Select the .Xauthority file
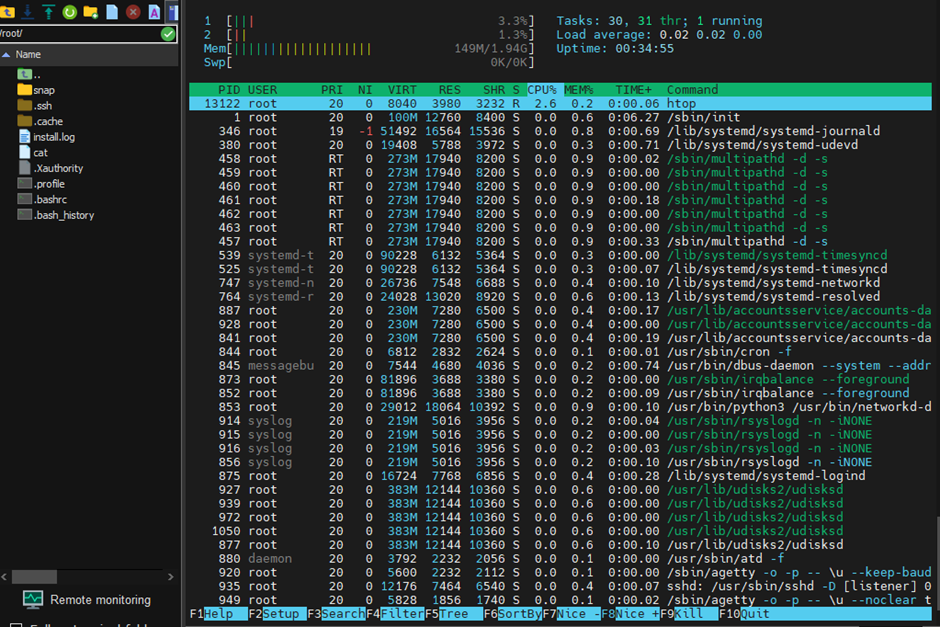The width and height of the screenshot is (940, 627). 51,168
